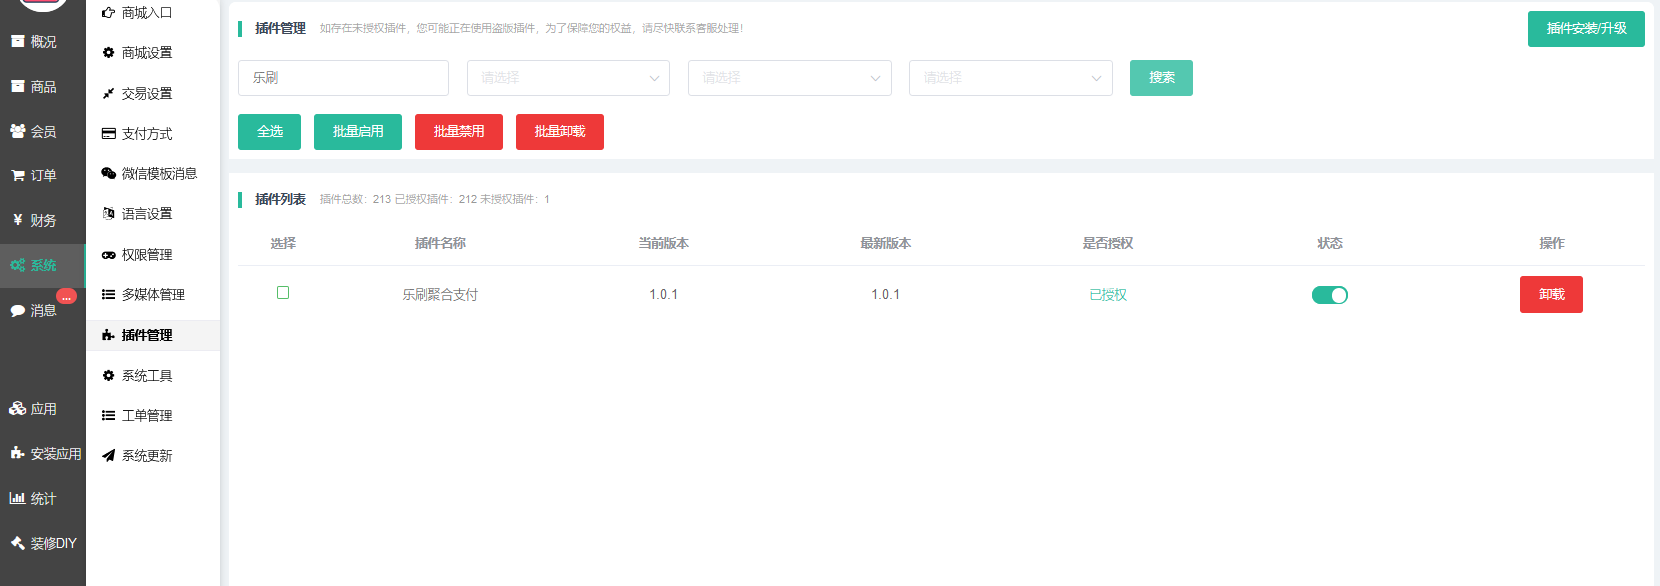
Task: Toggle off the 乐刷聚合支付 status switch
Action: point(1330,295)
